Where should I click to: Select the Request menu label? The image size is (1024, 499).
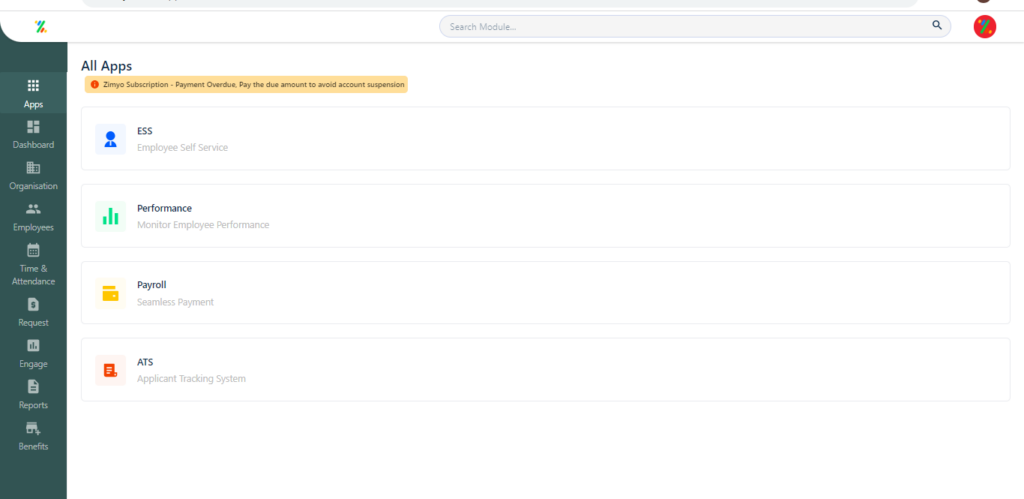(33, 323)
